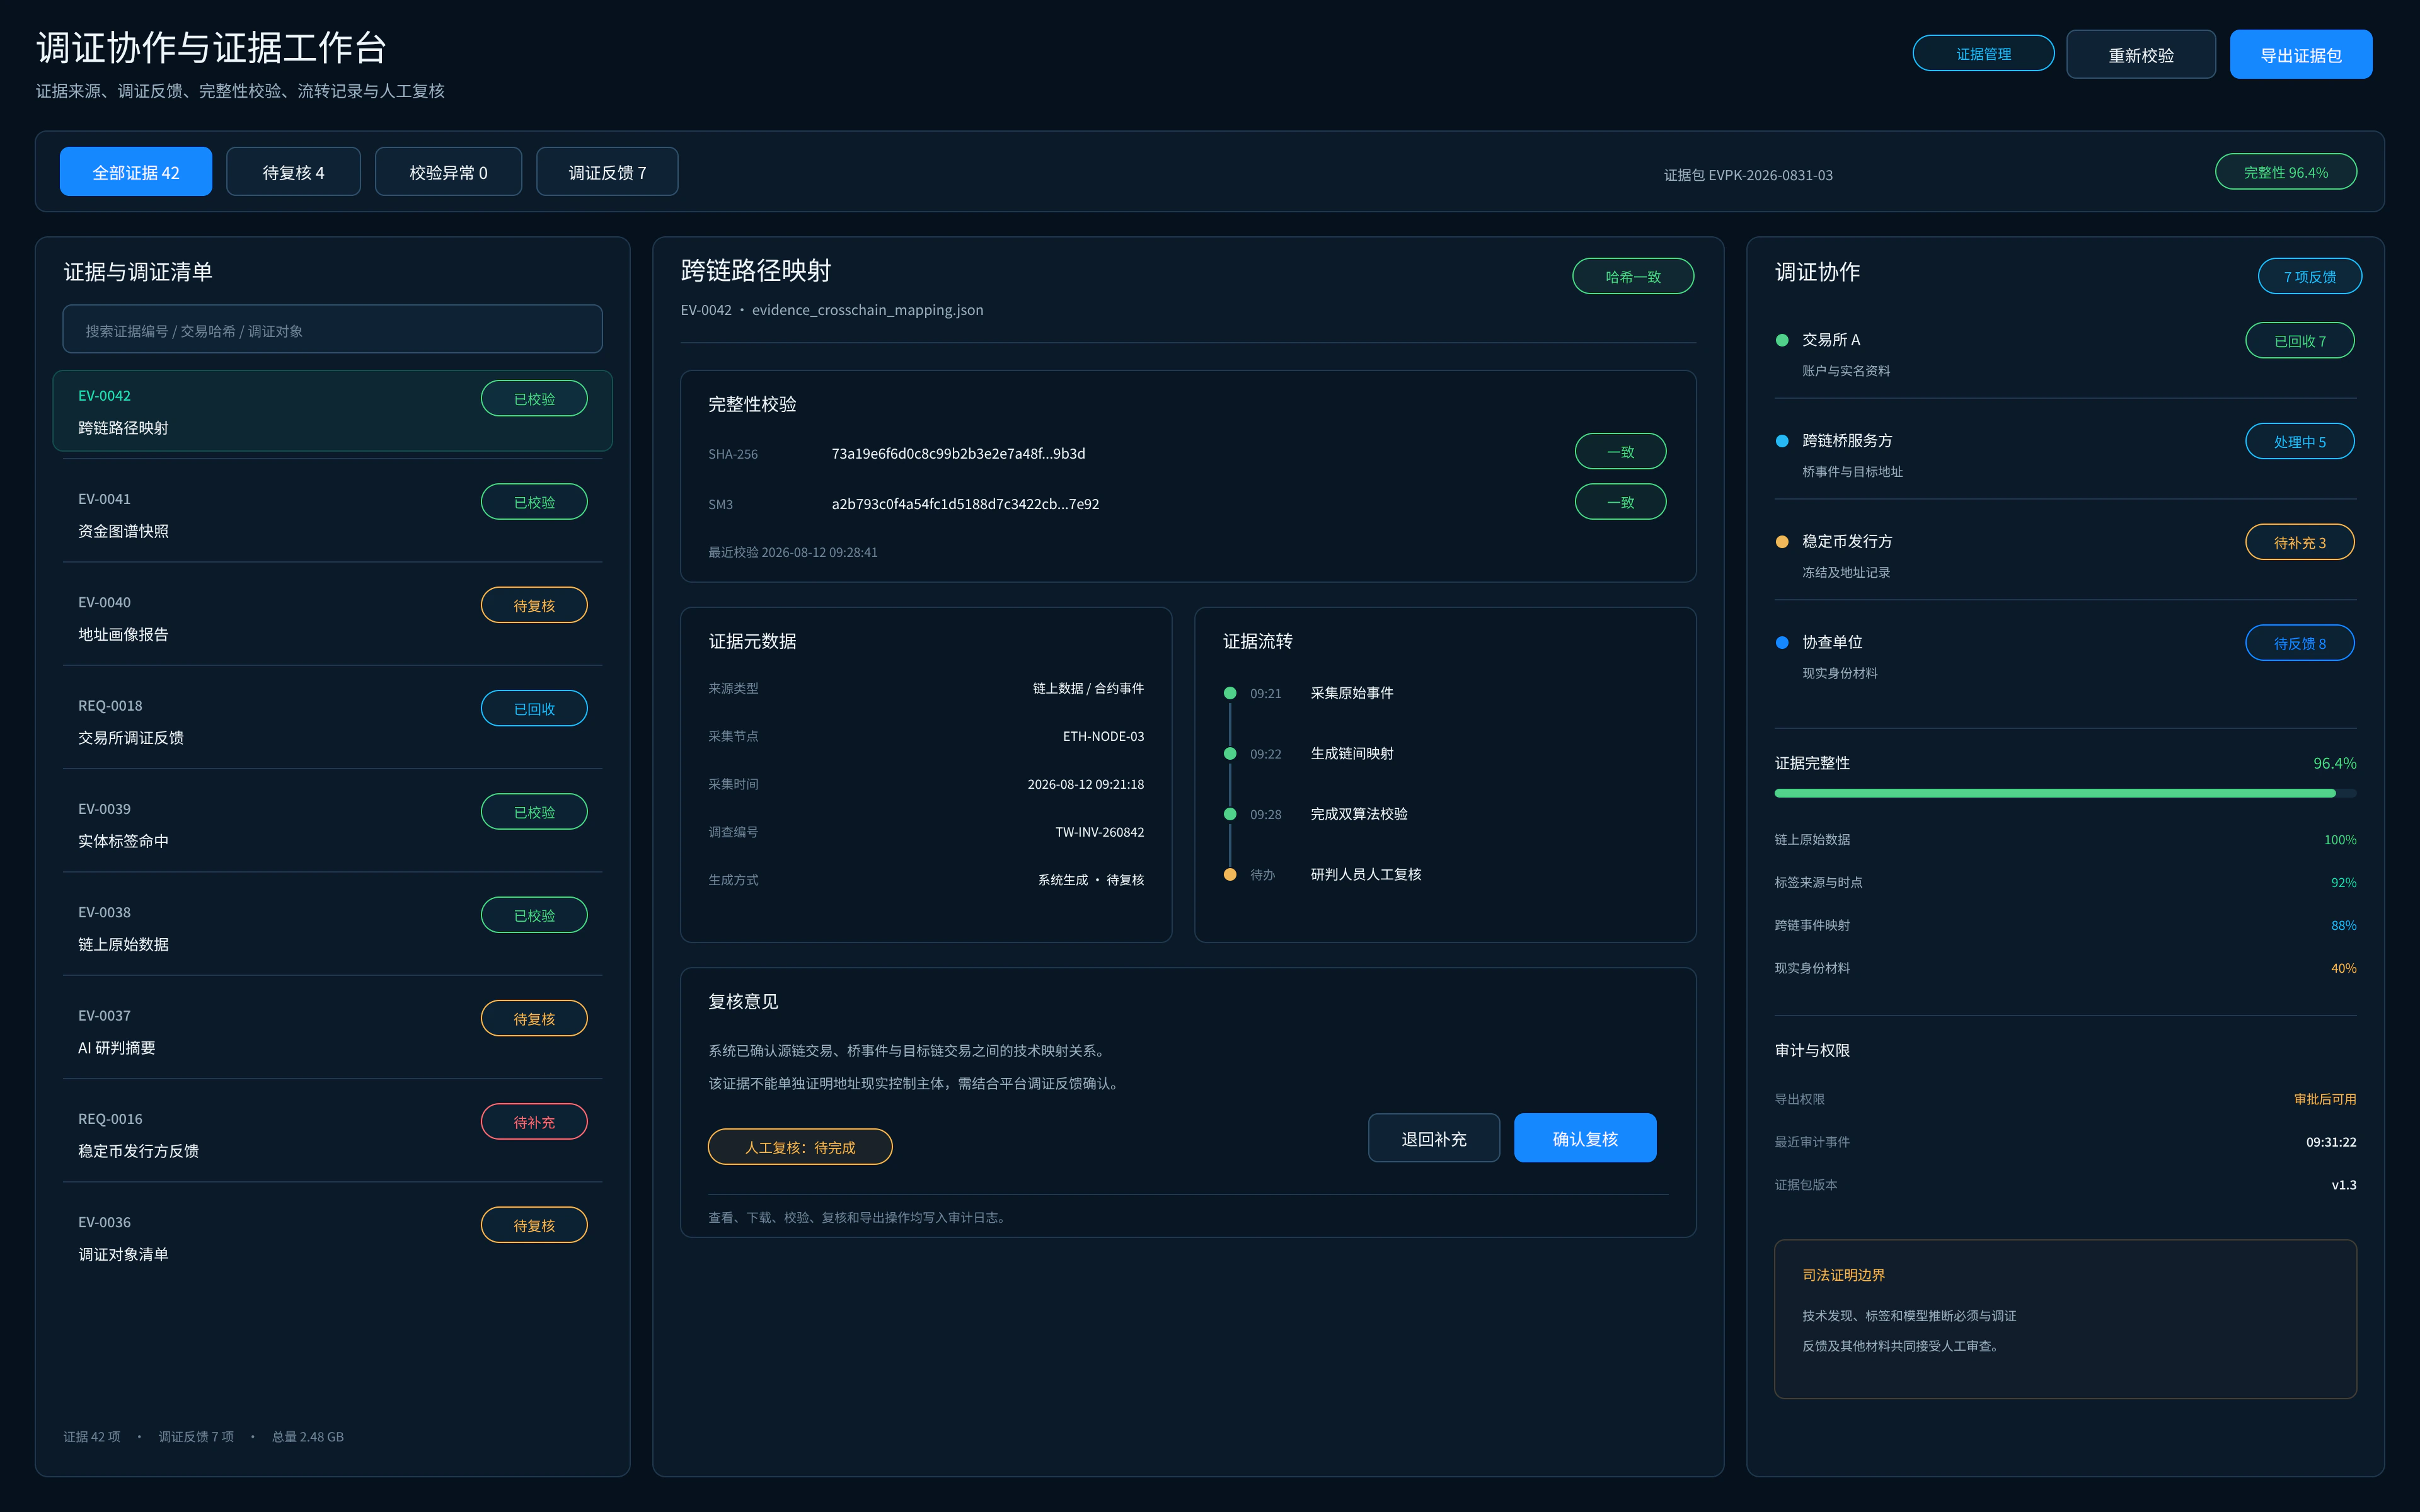The width and height of the screenshot is (2420, 1512).
Task: Click the 09:28 完成双算法校验 timeline marker
Action: click(x=1230, y=814)
